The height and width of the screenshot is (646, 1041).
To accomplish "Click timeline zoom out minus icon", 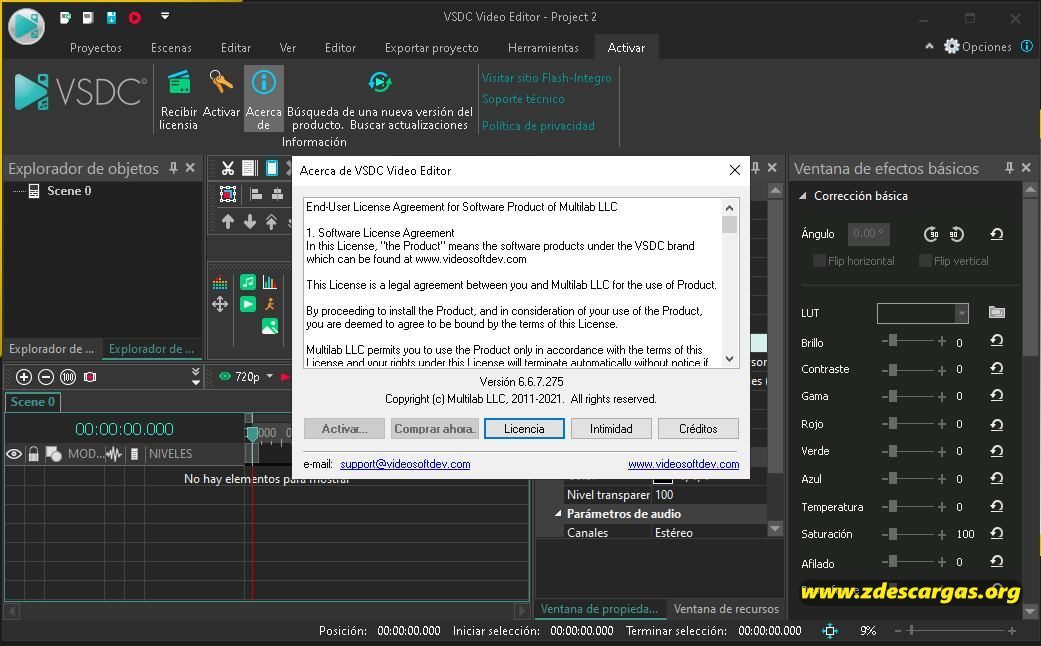I will 46,377.
